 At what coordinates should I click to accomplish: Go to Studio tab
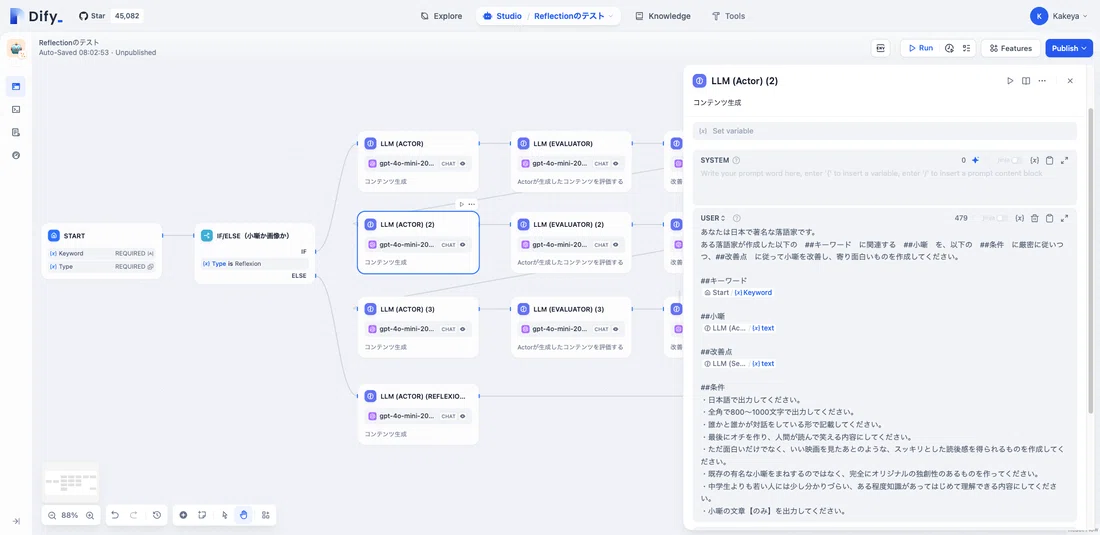502,16
